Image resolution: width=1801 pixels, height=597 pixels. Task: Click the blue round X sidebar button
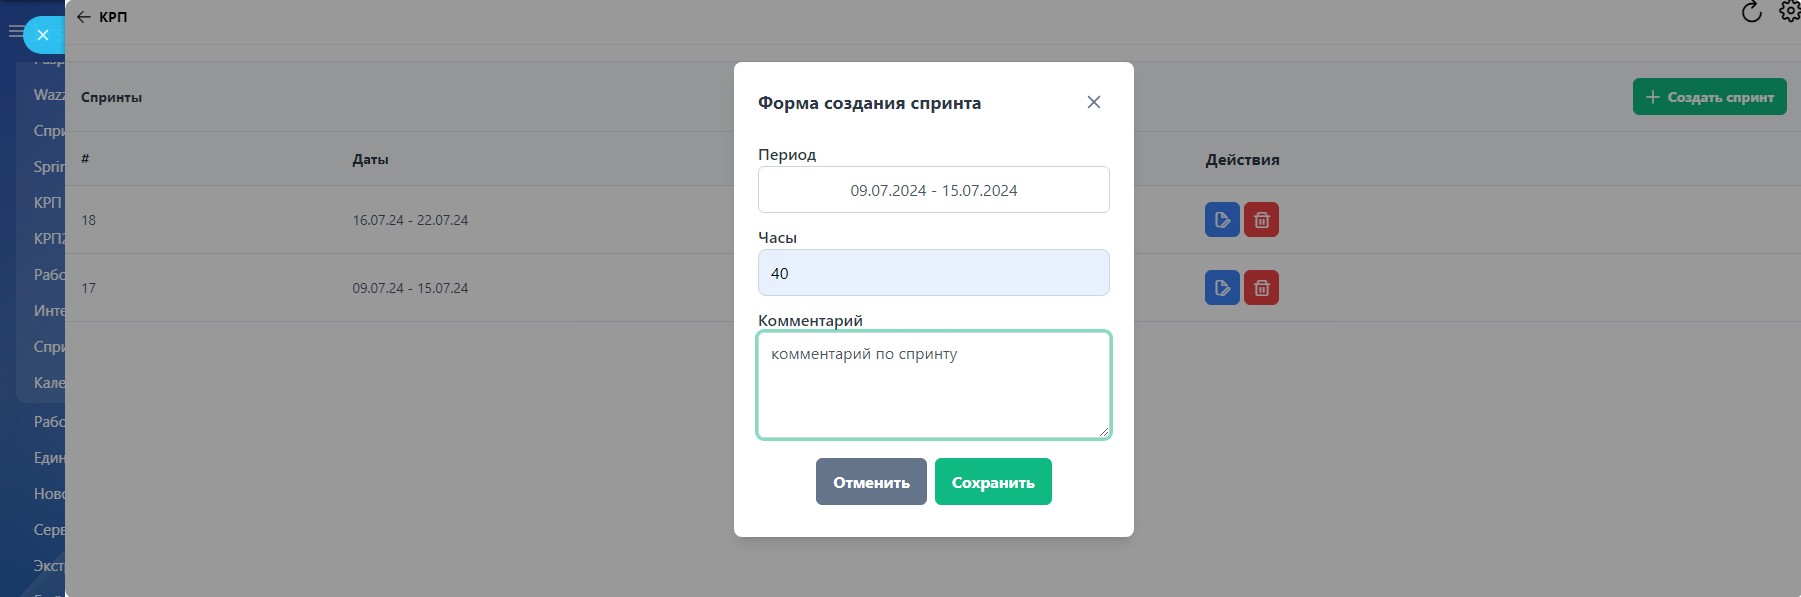[x=43, y=35]
